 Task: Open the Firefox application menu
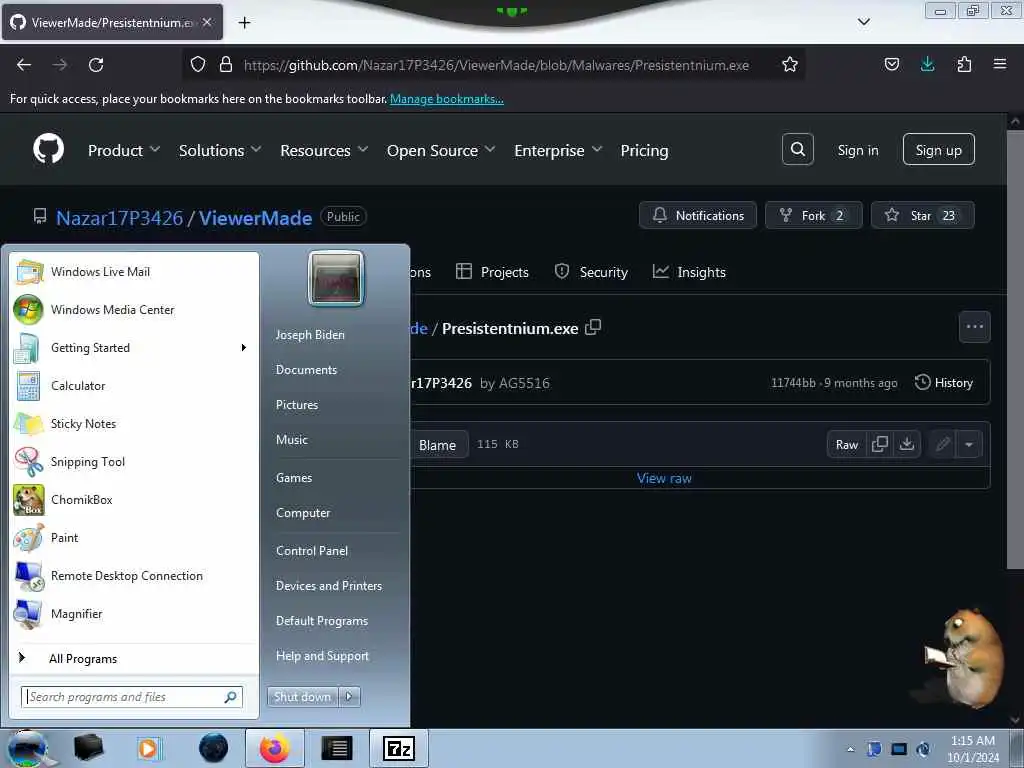(x=999, y=64)
